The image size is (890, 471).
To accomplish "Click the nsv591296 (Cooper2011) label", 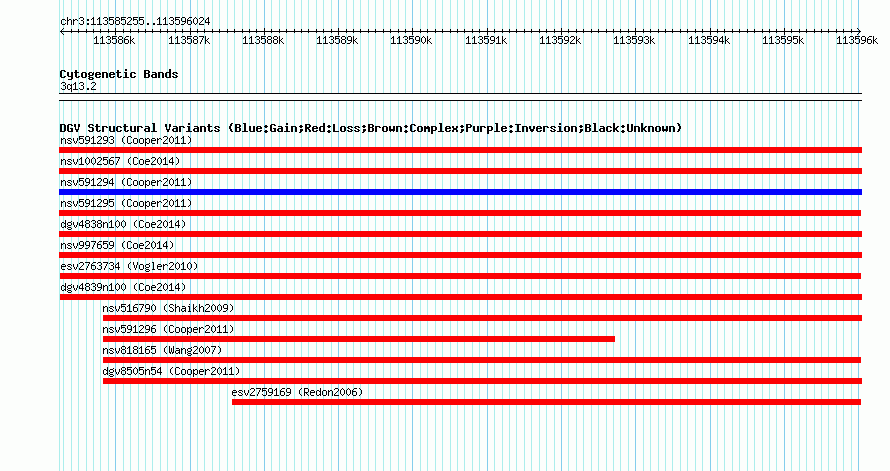I will click(x=168, y=329).
